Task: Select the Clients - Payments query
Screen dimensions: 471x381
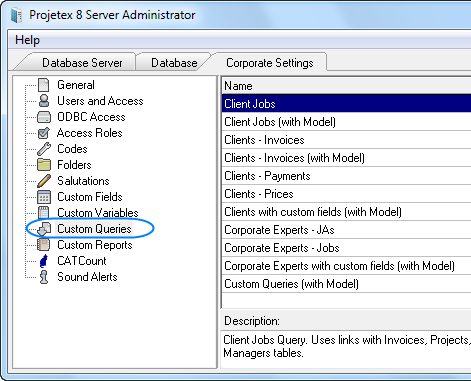Action: pos(346,176)
